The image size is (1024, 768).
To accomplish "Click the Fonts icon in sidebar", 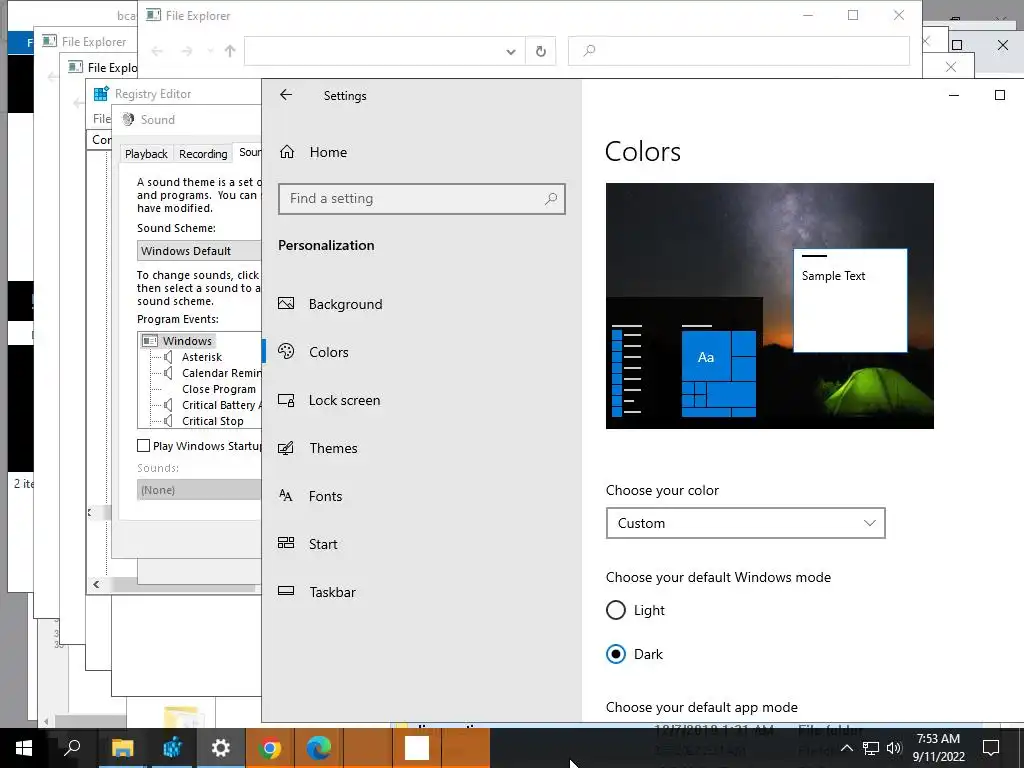I will (286, 496).
